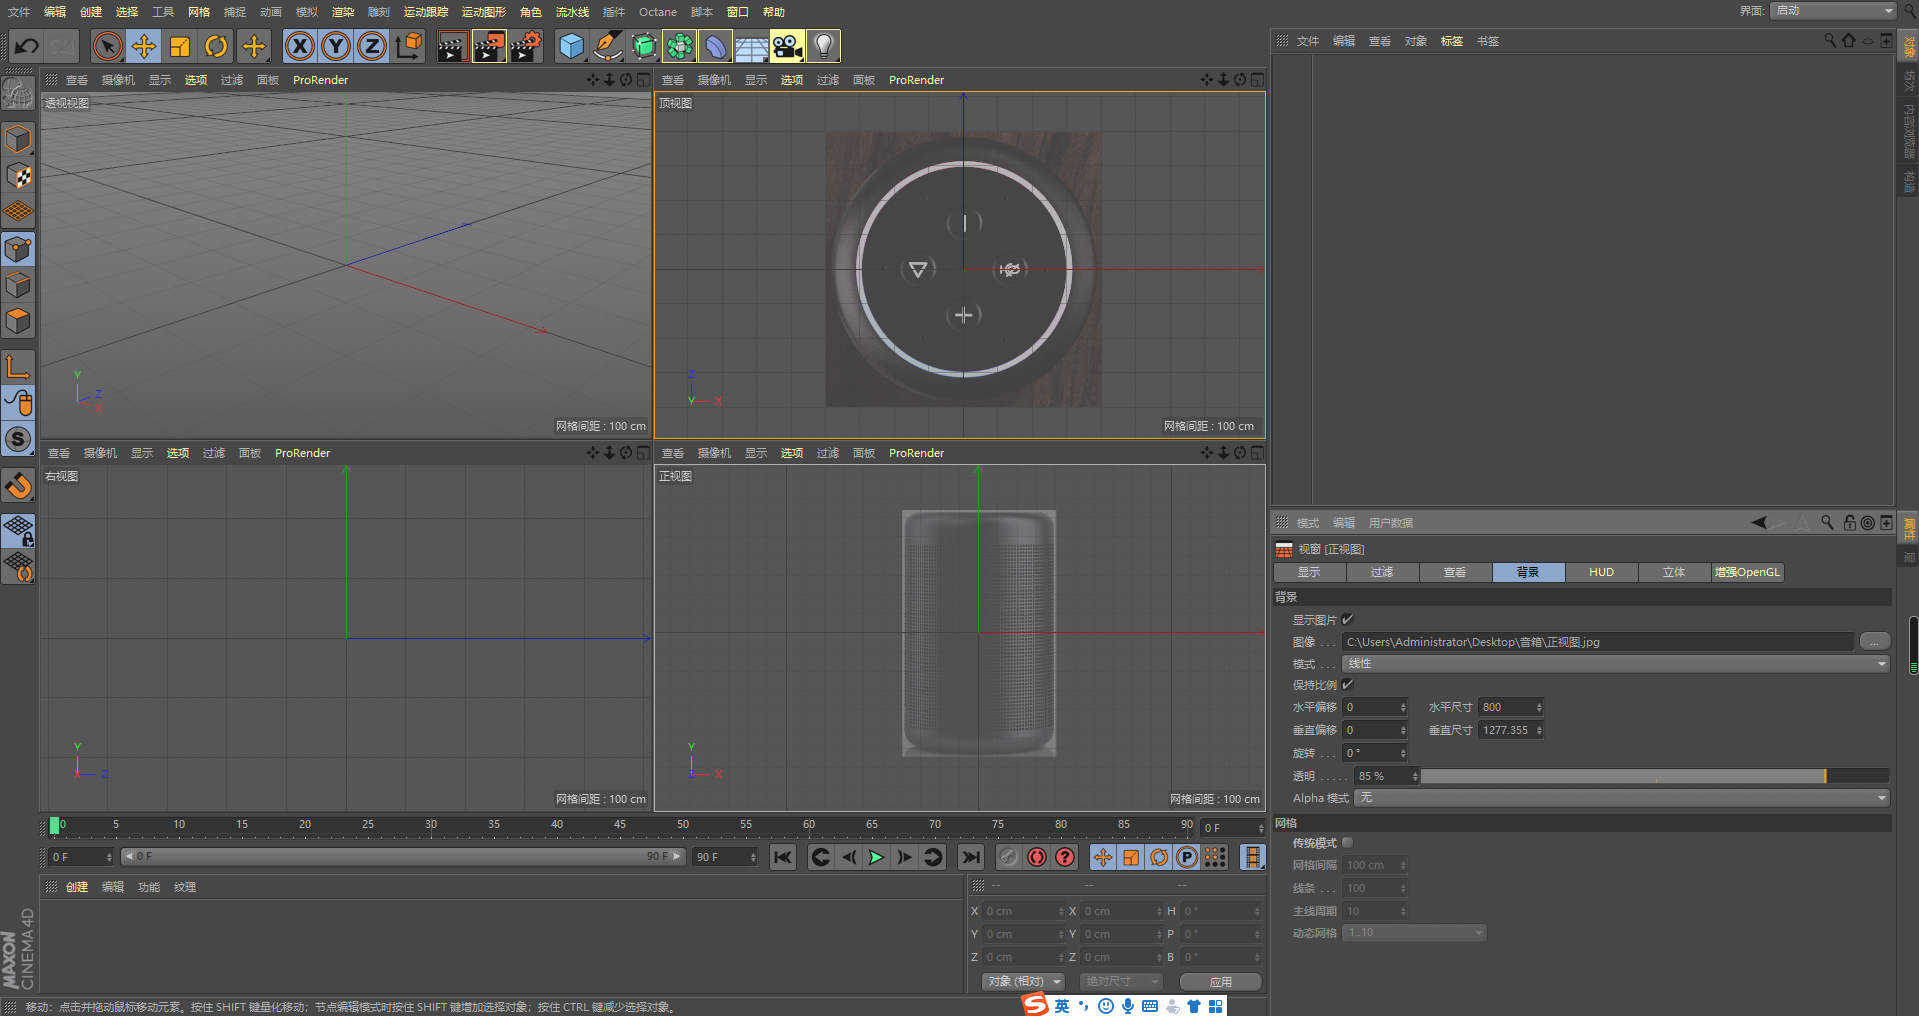Click frame 45 on the timeline ruler
Viewport: 1919px width, 1016px height.
click(620, 825)
